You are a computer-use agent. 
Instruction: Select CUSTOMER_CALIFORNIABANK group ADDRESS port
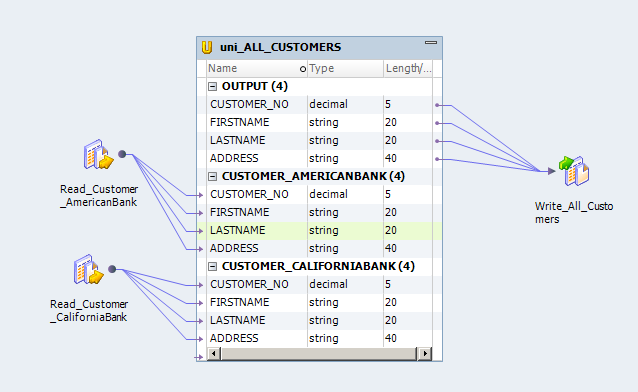click(319, 338)
